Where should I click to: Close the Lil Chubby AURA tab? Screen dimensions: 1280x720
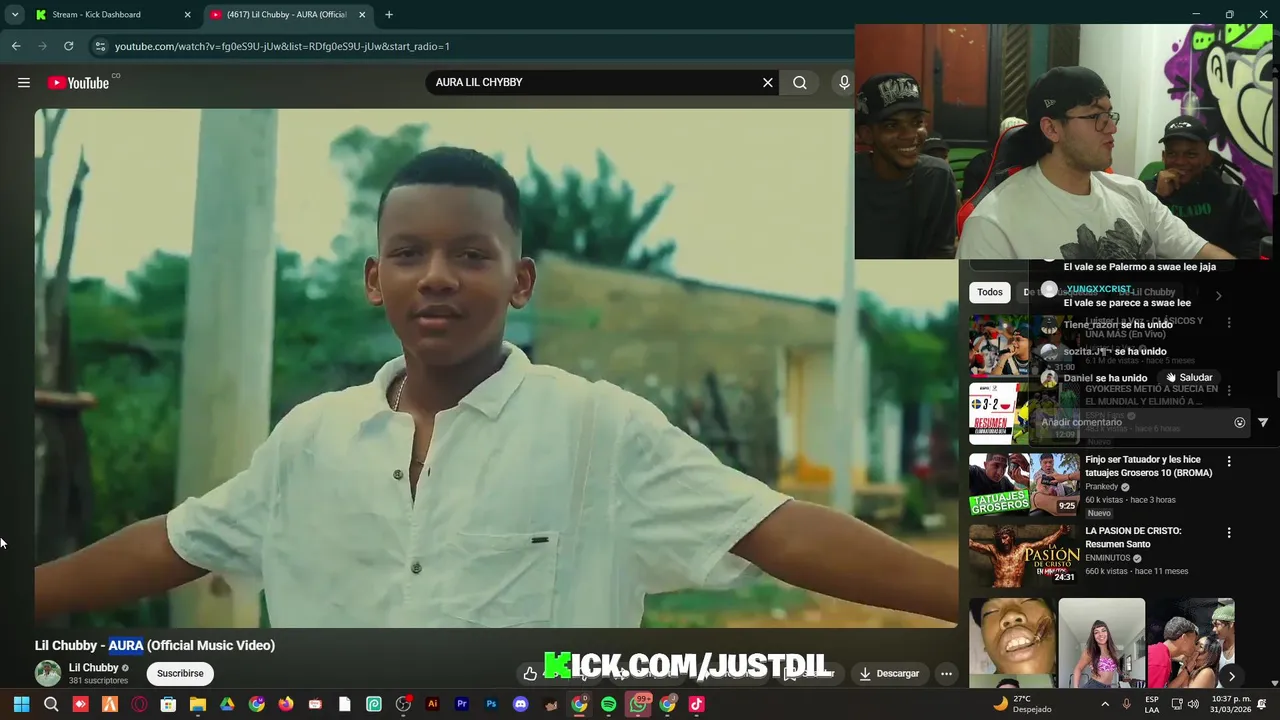[362, 15]
